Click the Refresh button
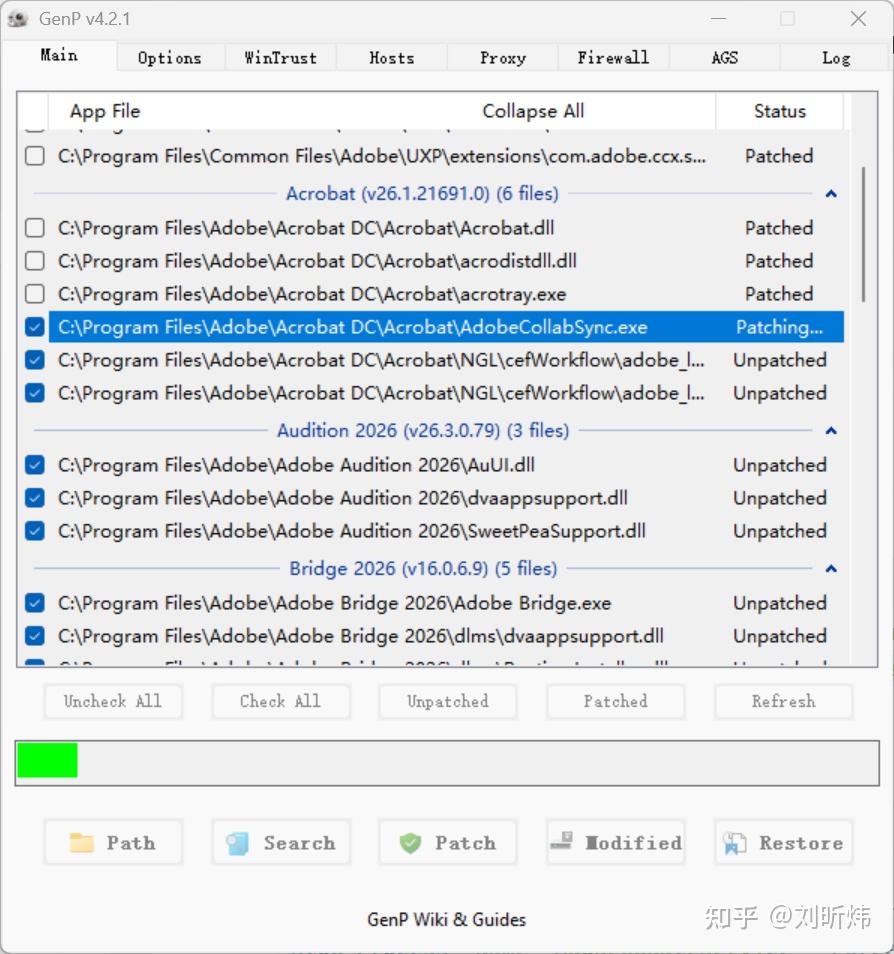Viewport: 894px width, 954px height. [784, 702]
